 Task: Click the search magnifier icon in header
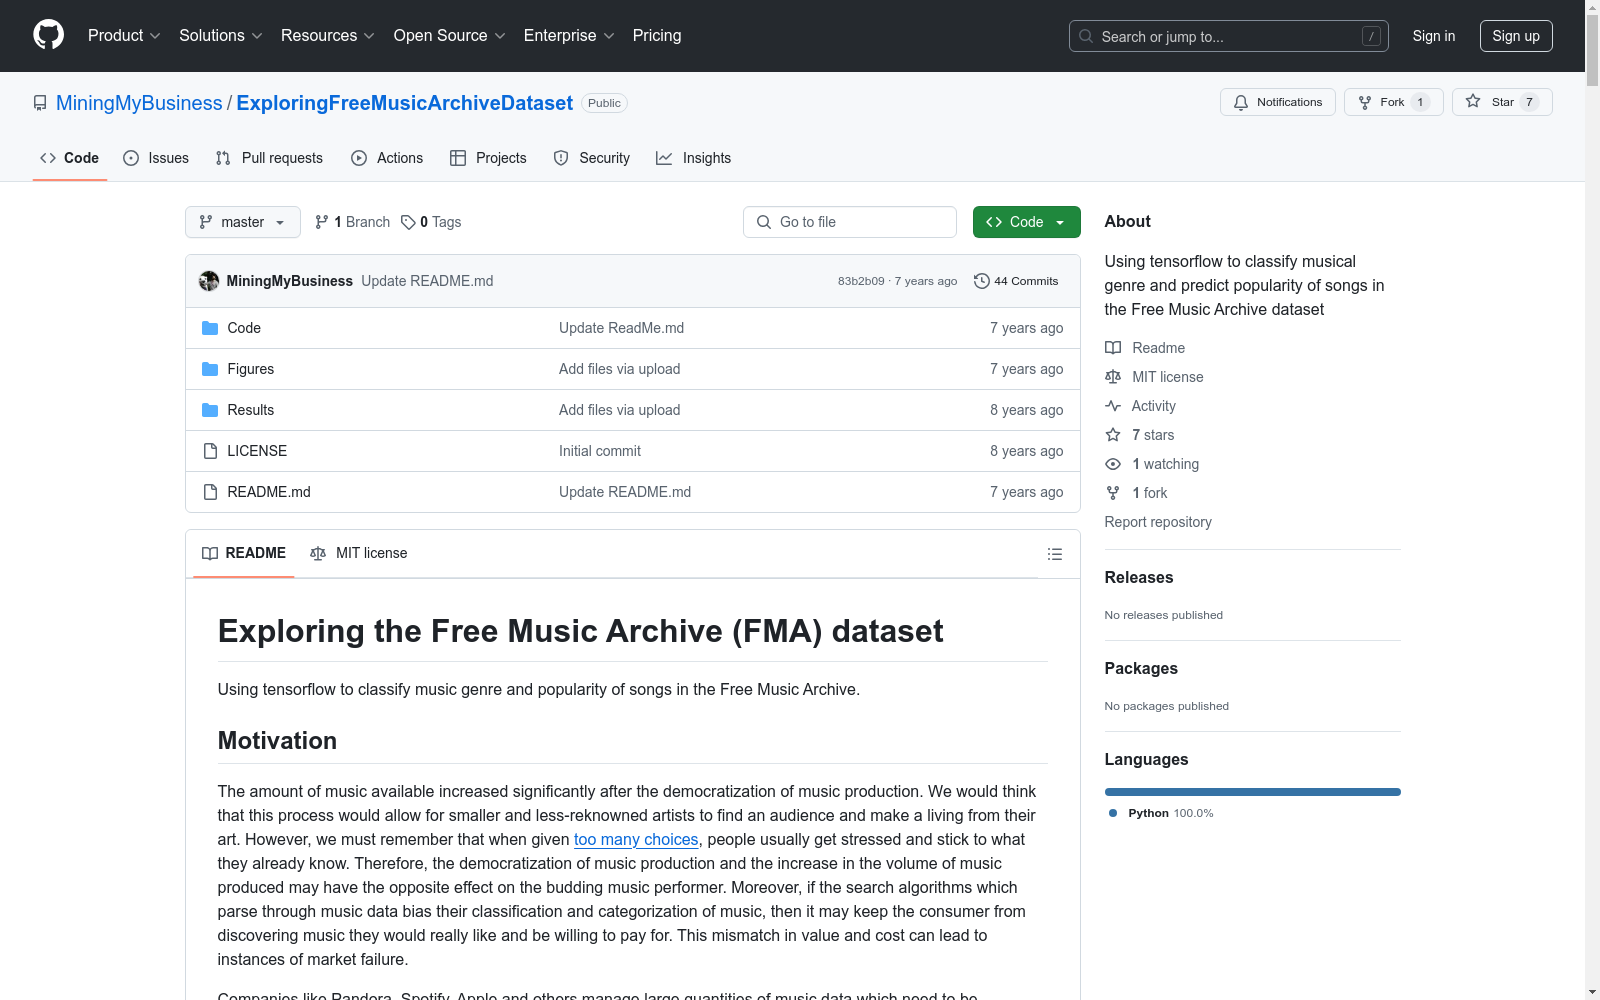(1086, 36)
